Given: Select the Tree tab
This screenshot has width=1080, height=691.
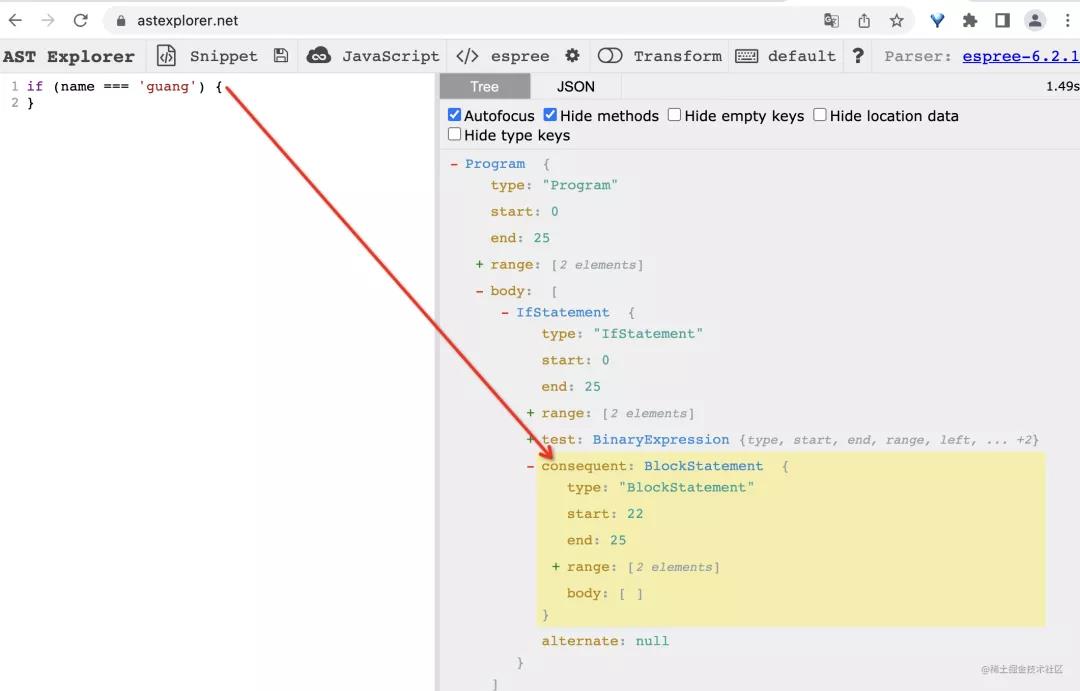Looking at the screenshot, I should coord(484,87).
